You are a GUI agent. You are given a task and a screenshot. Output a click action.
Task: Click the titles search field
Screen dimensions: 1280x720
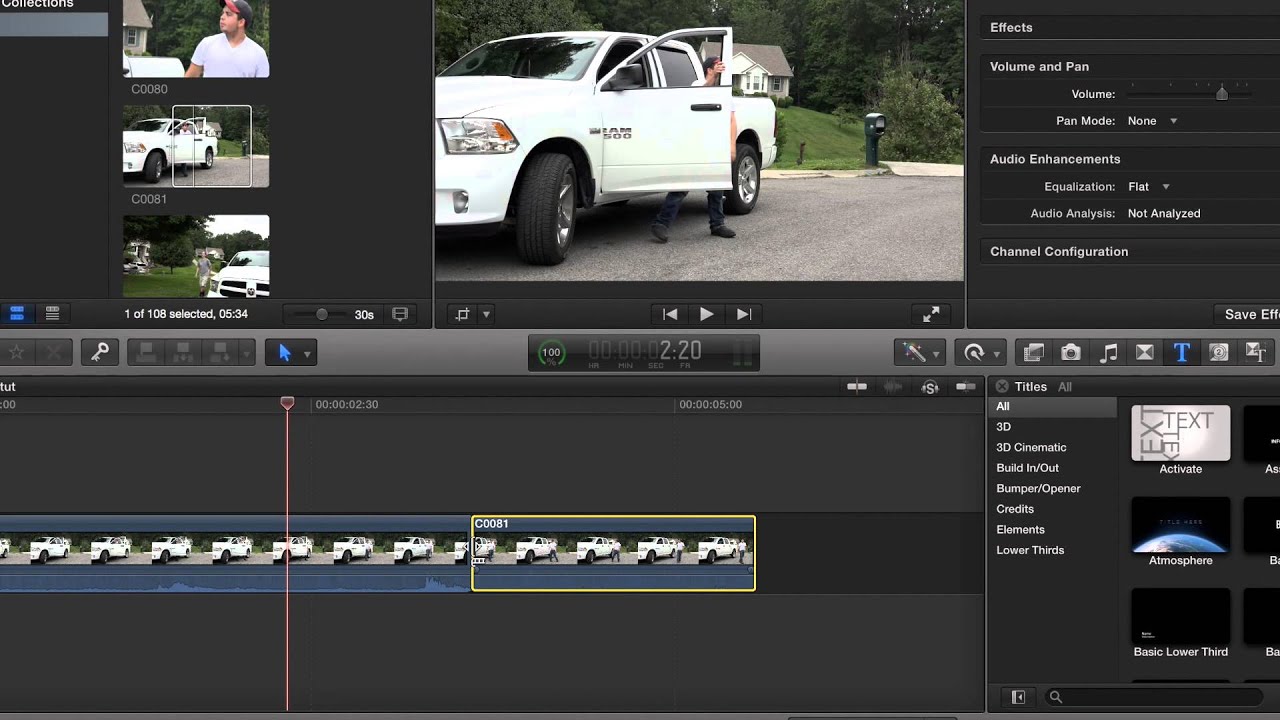tap(1154, 697)
